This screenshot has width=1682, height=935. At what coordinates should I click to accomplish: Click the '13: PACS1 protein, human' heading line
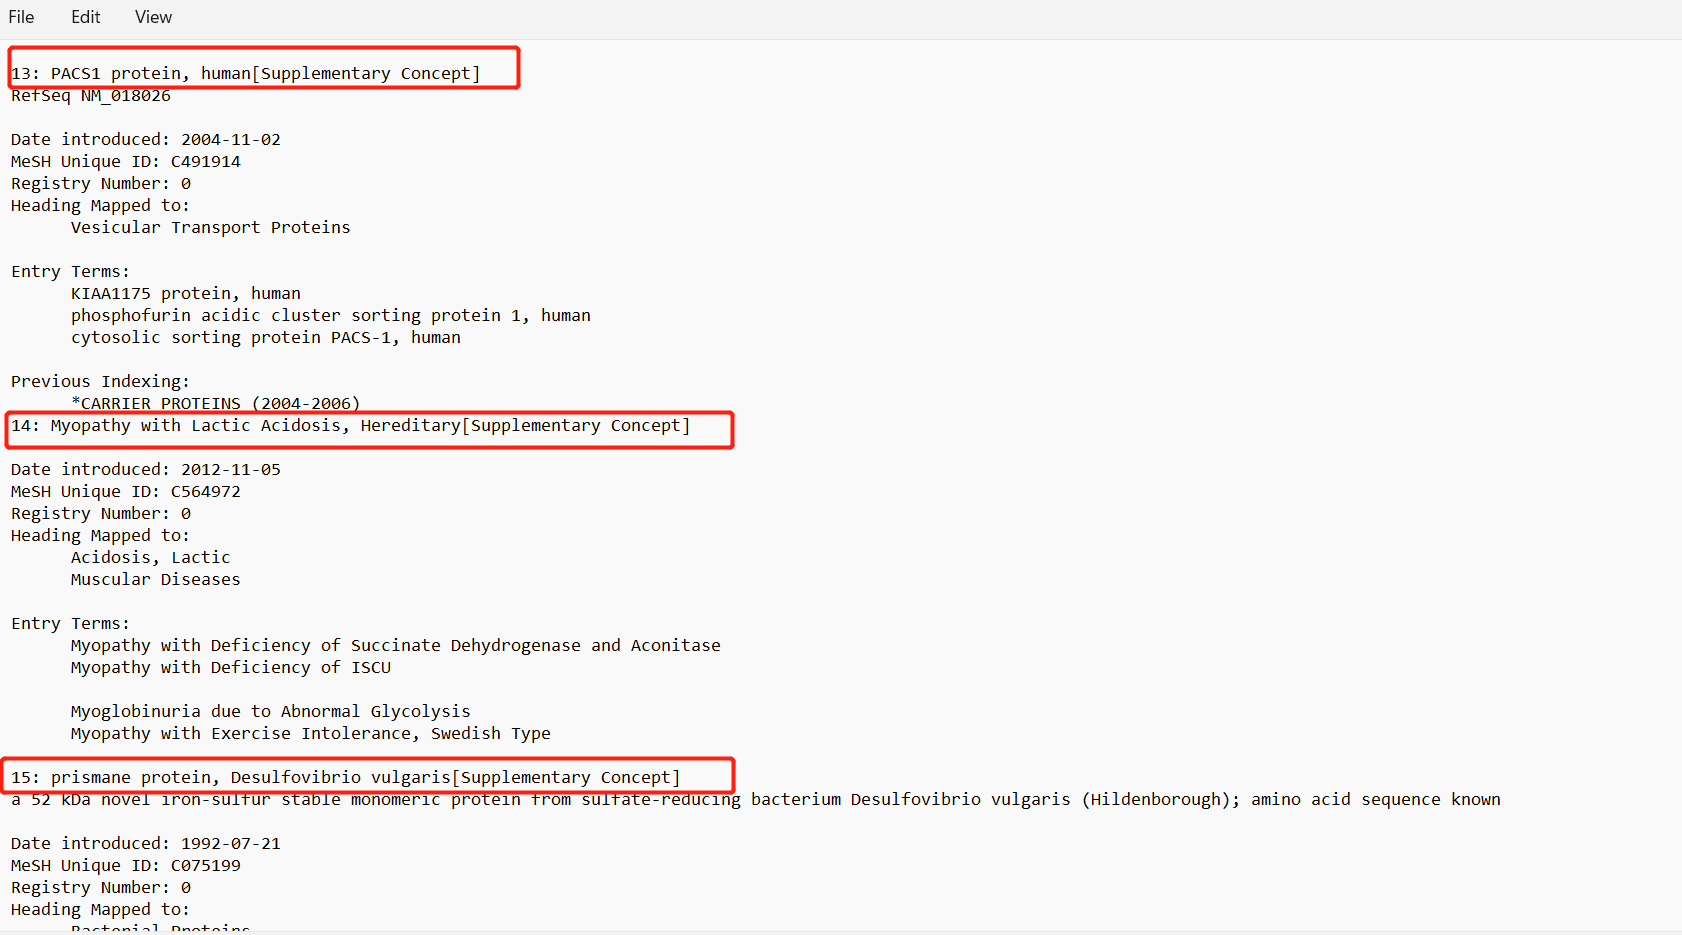(x=245, y=73)
